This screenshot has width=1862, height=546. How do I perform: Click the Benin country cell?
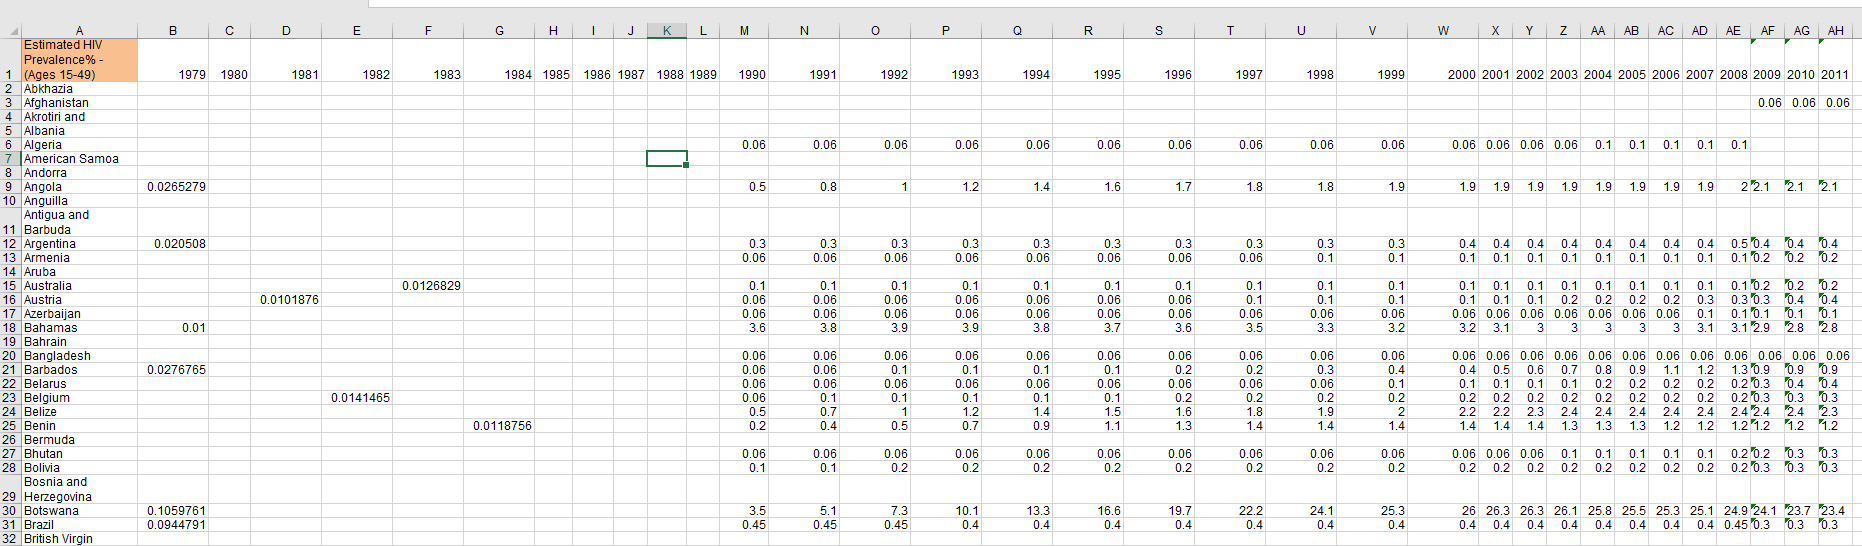tap(80, 426)
